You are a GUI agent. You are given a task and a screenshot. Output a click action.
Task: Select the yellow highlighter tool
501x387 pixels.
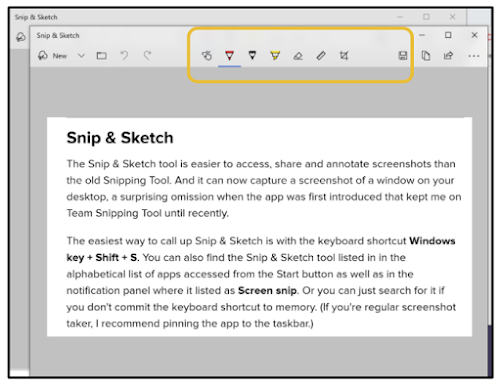275,55
